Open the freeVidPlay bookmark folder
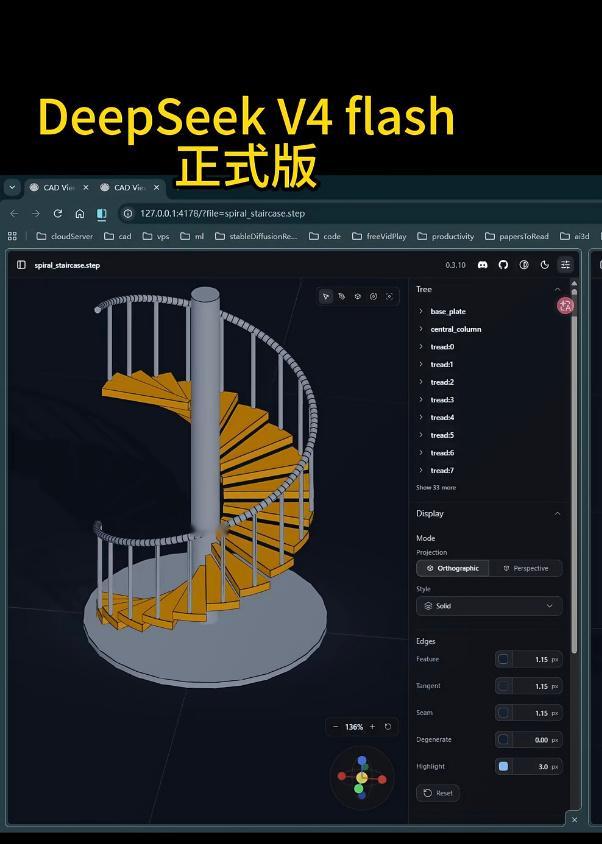The width and height of the screenshot is (602, 844). point(379,236)
